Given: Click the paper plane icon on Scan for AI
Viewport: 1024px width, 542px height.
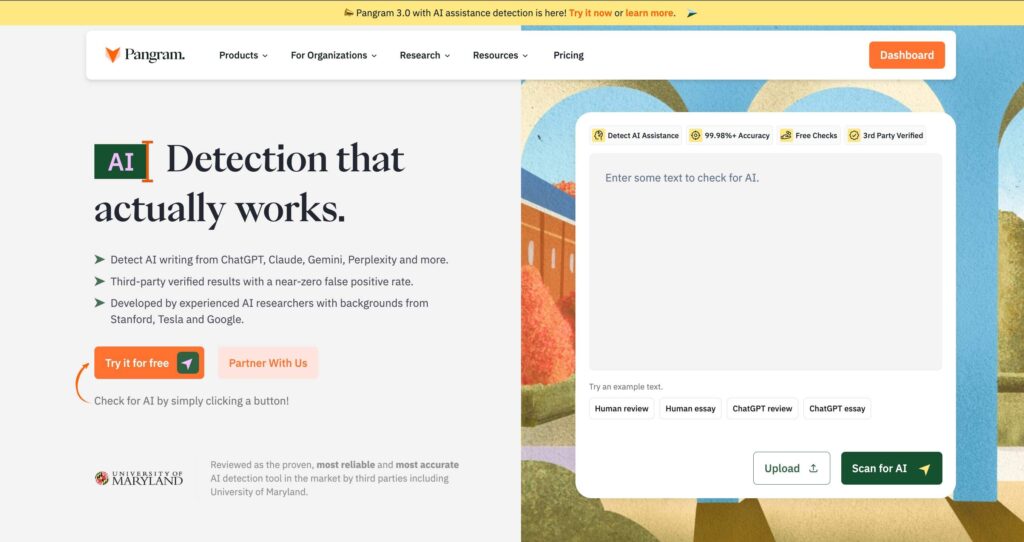Looking at the screenshot, I should 924,468.
